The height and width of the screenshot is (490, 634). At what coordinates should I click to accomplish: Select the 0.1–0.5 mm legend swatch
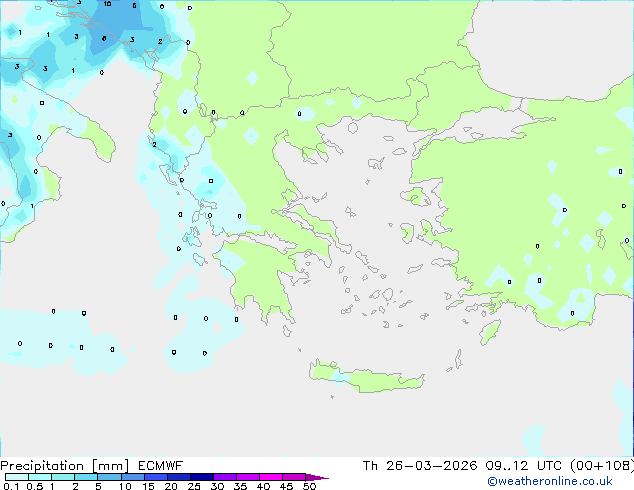[17, 477]
